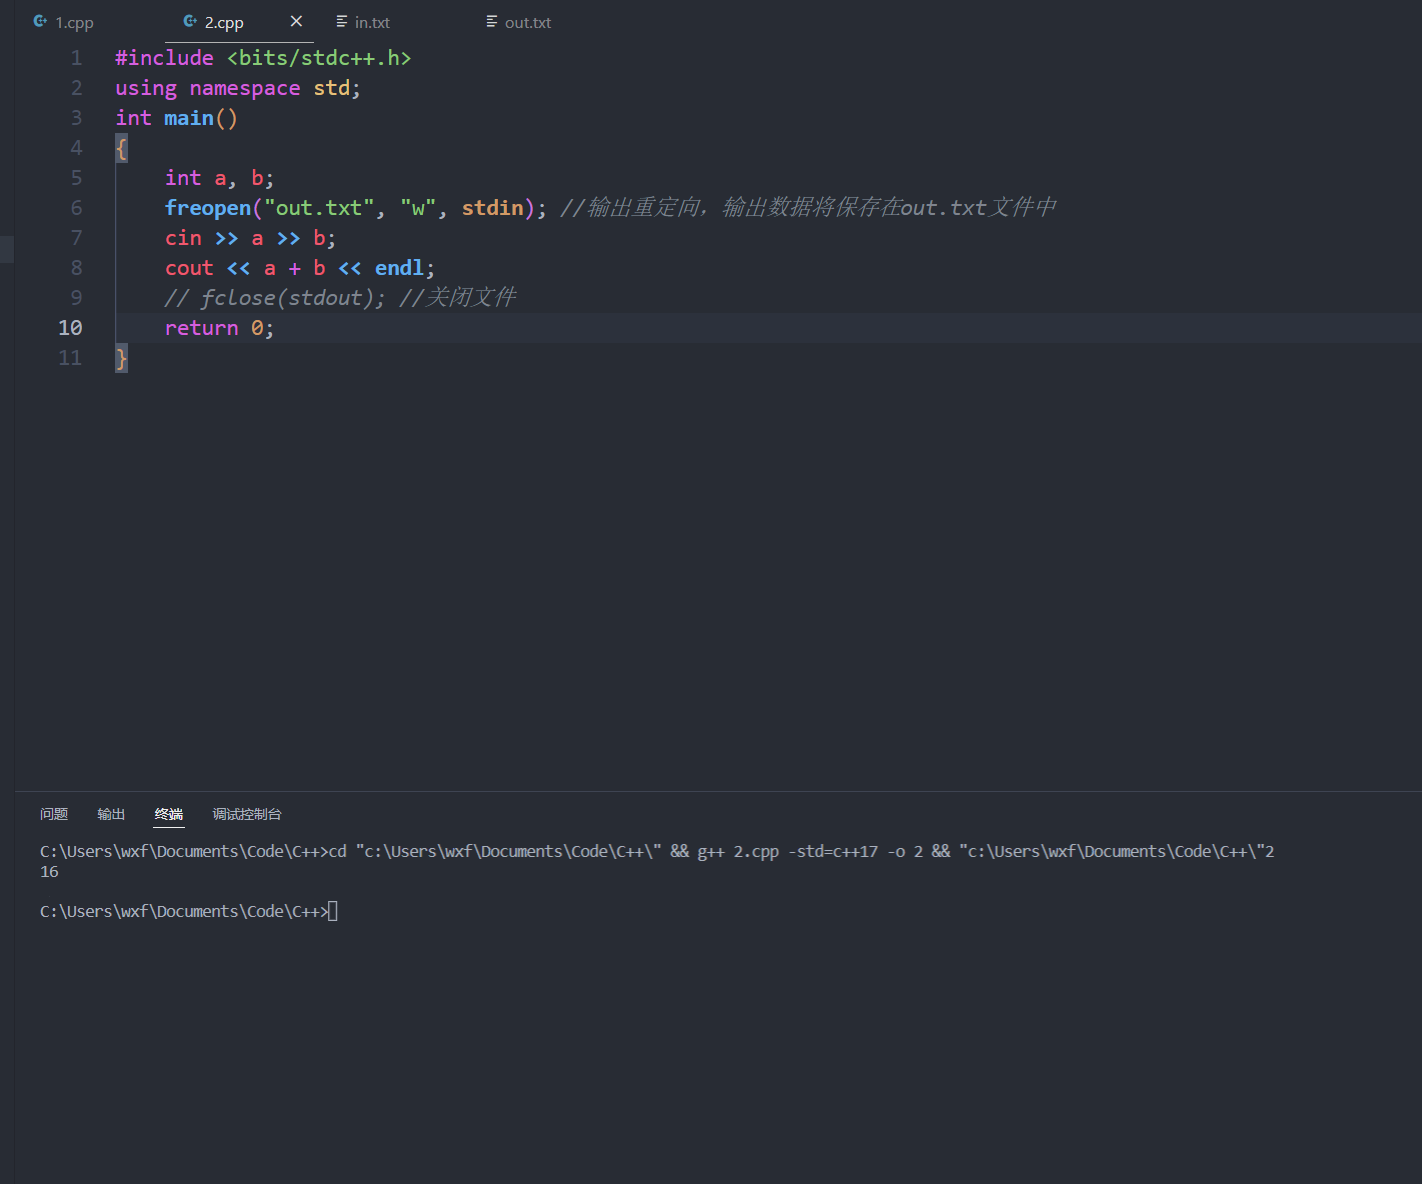
Task: Close the 2.cpp editor tab
Action: click(x=296, y=20)
